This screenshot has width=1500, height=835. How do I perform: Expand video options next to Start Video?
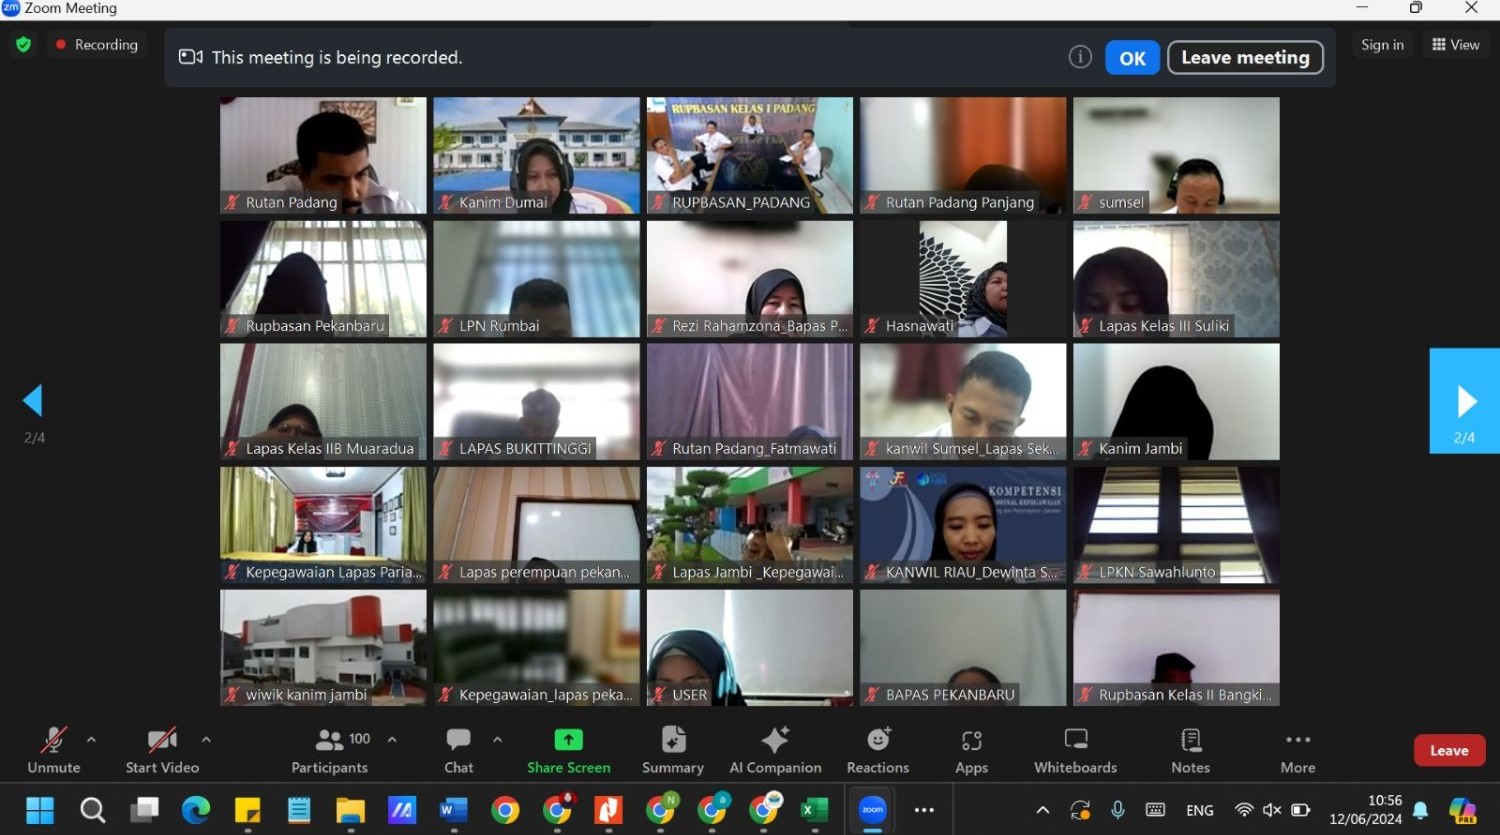(x=206, y=740)
